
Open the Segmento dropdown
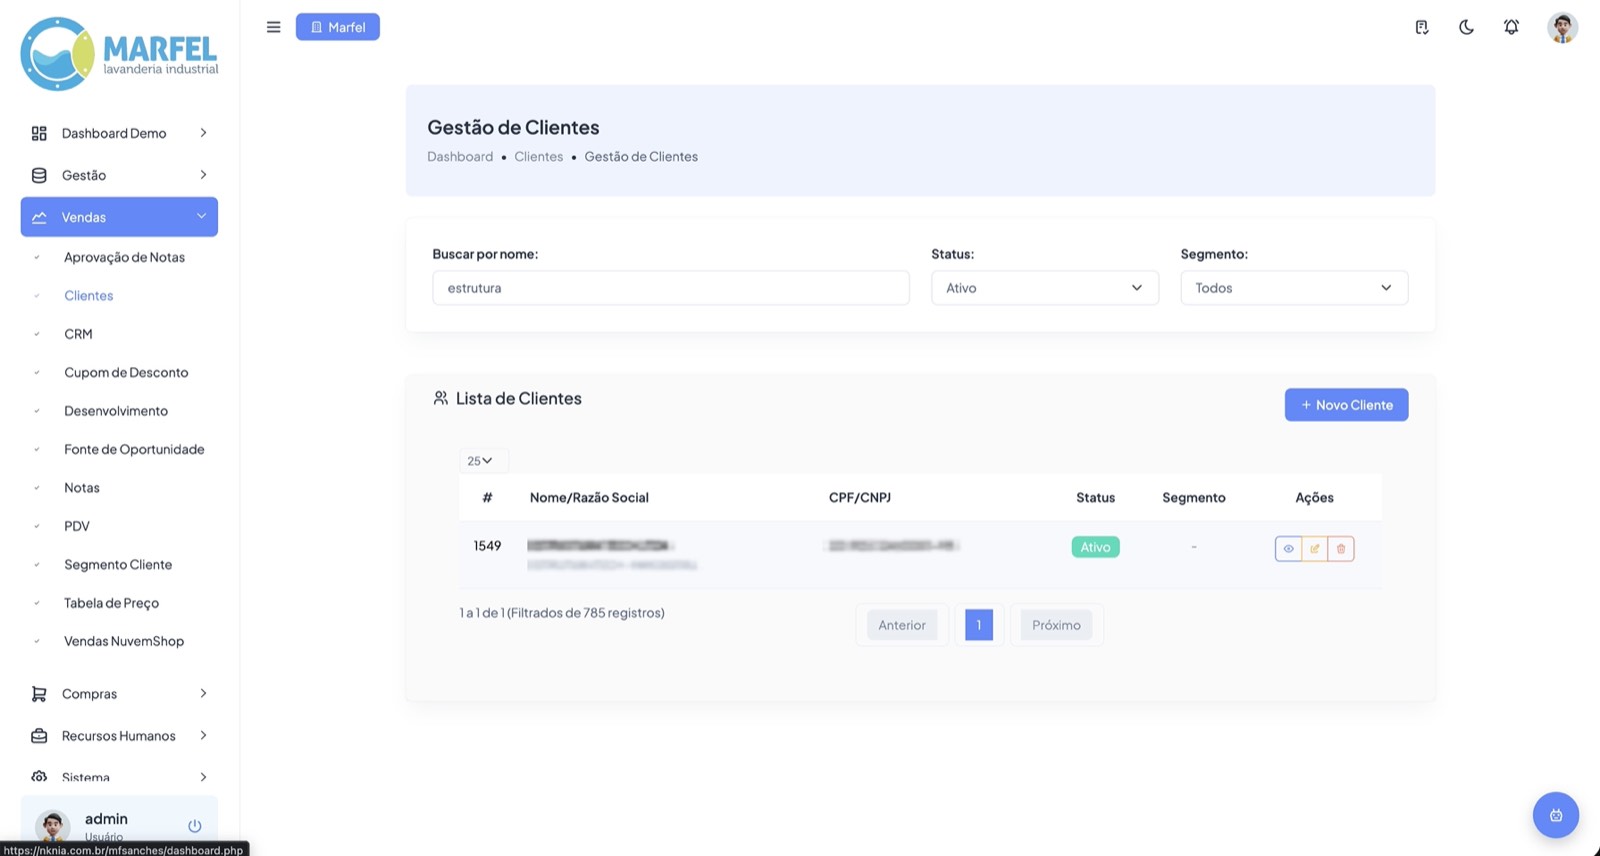tap(1294, 288)
